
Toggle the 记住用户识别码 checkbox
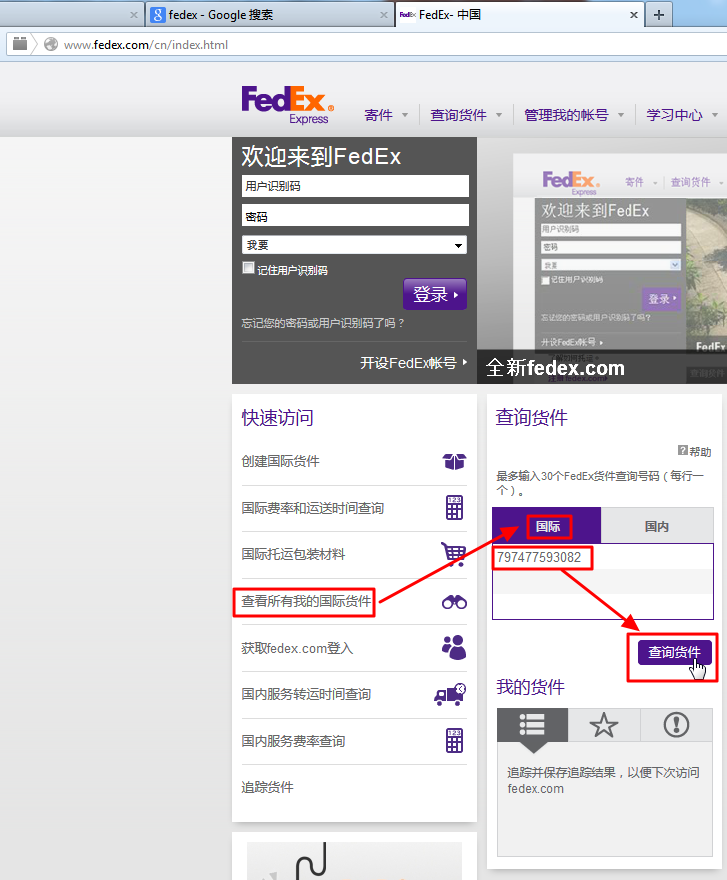point(248,268)
